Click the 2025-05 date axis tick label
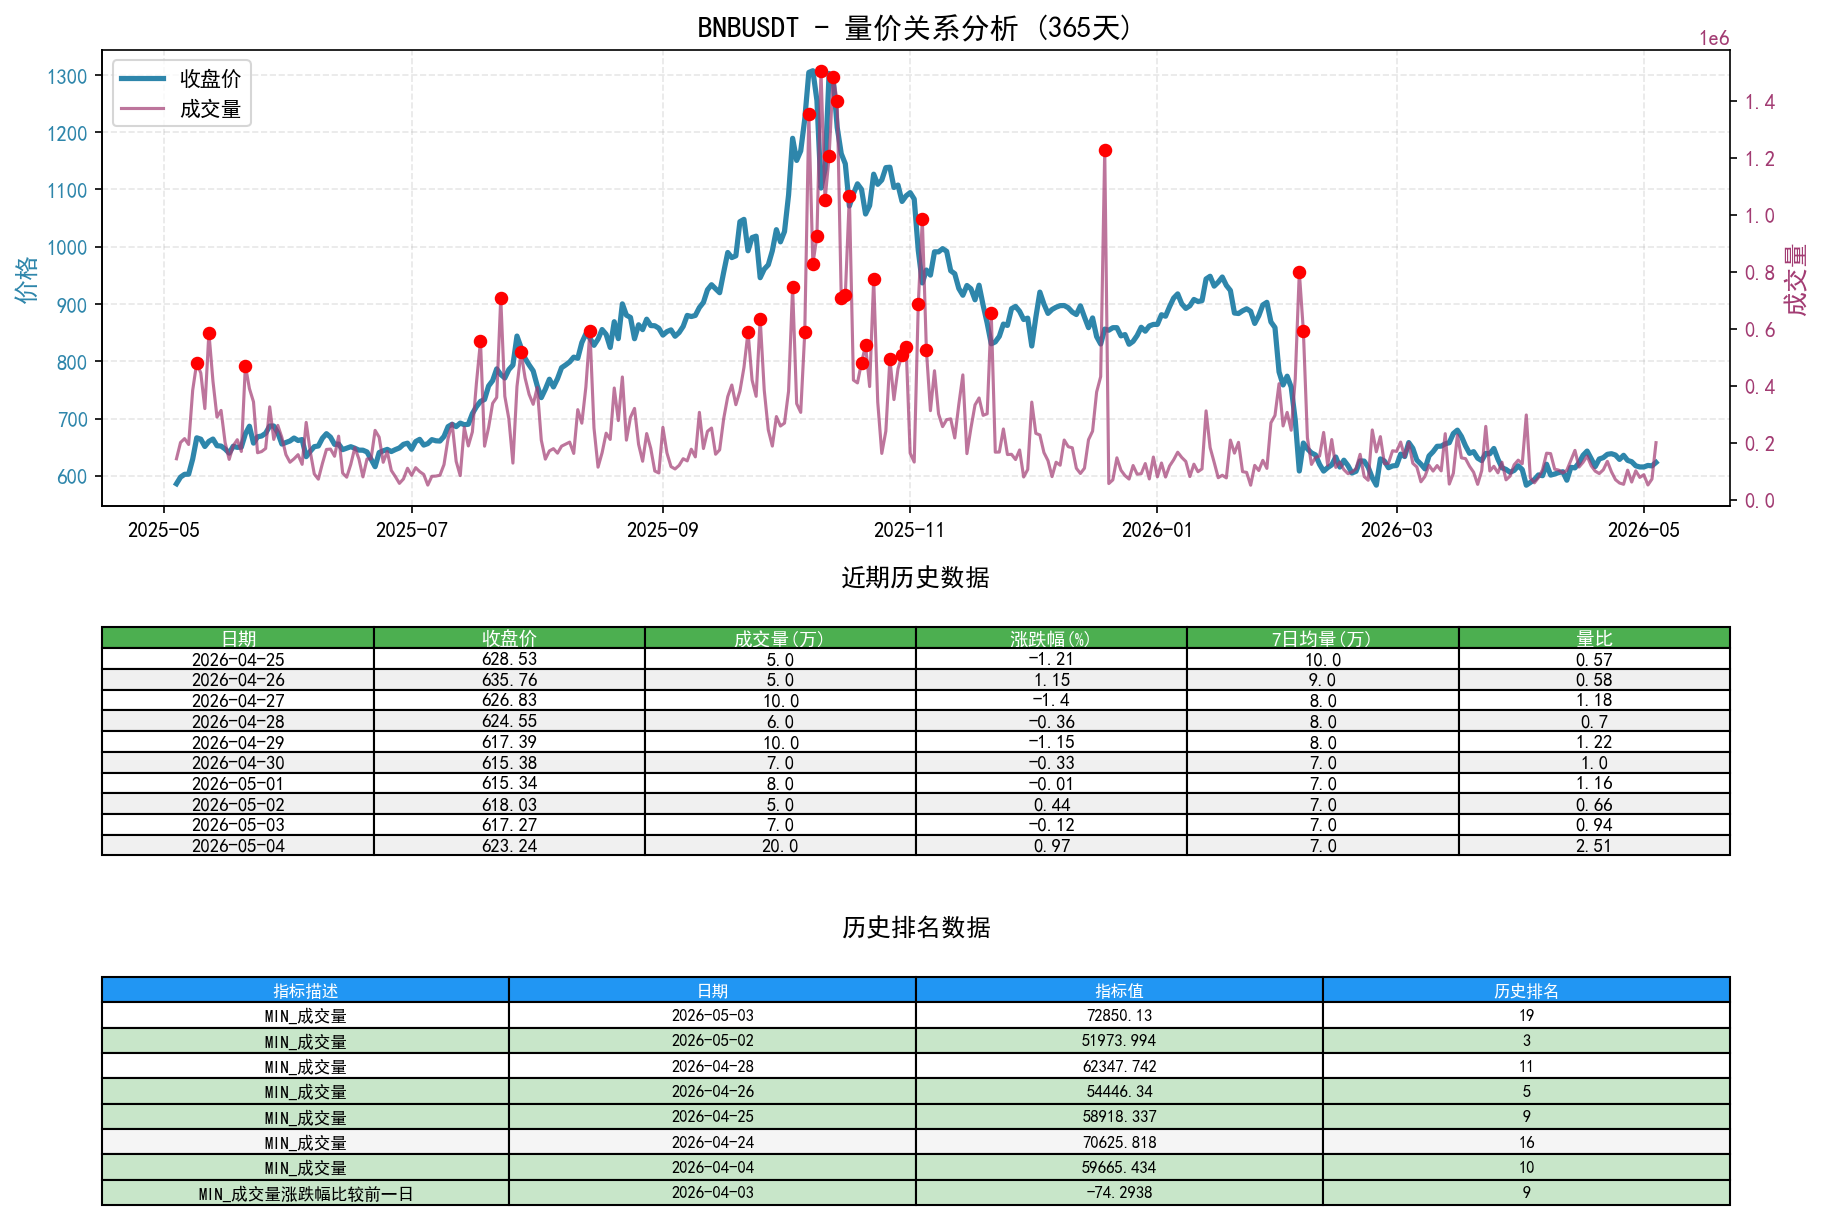Image resolution: width=1822 pixels, height=1220 pixels. coord(164,530)
